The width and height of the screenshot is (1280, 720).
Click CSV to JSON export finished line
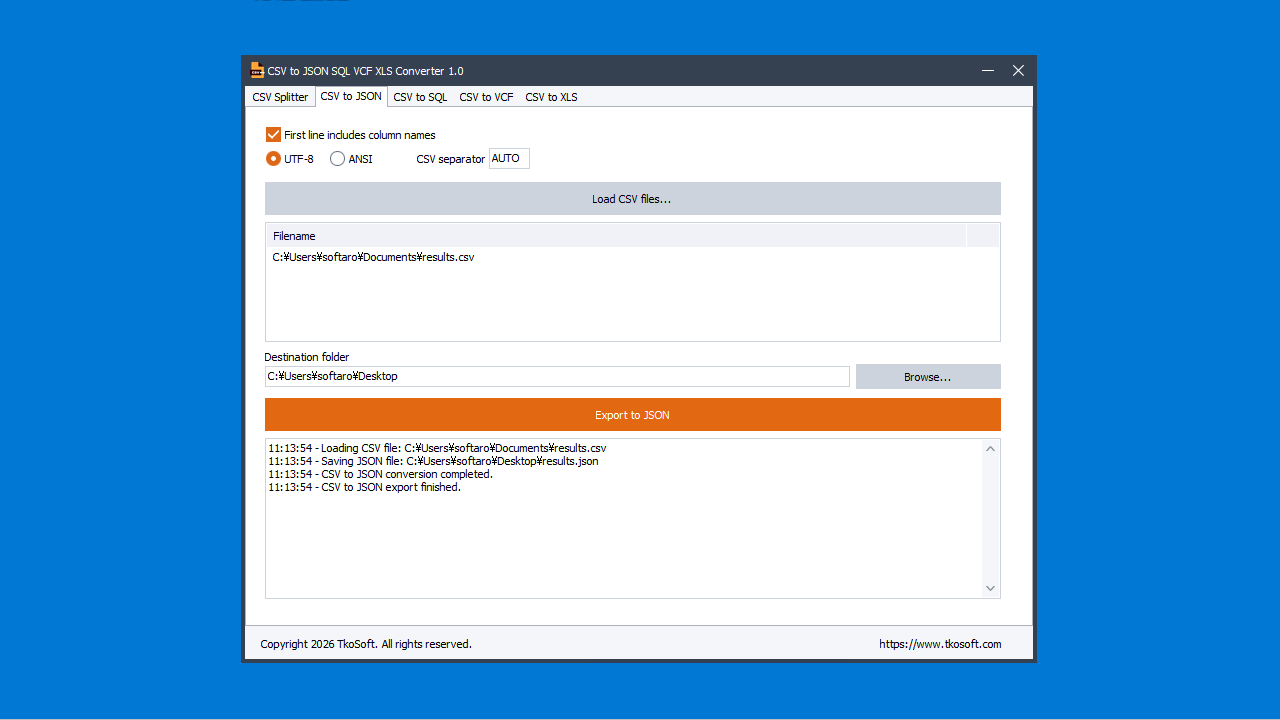tap(364, 487)
